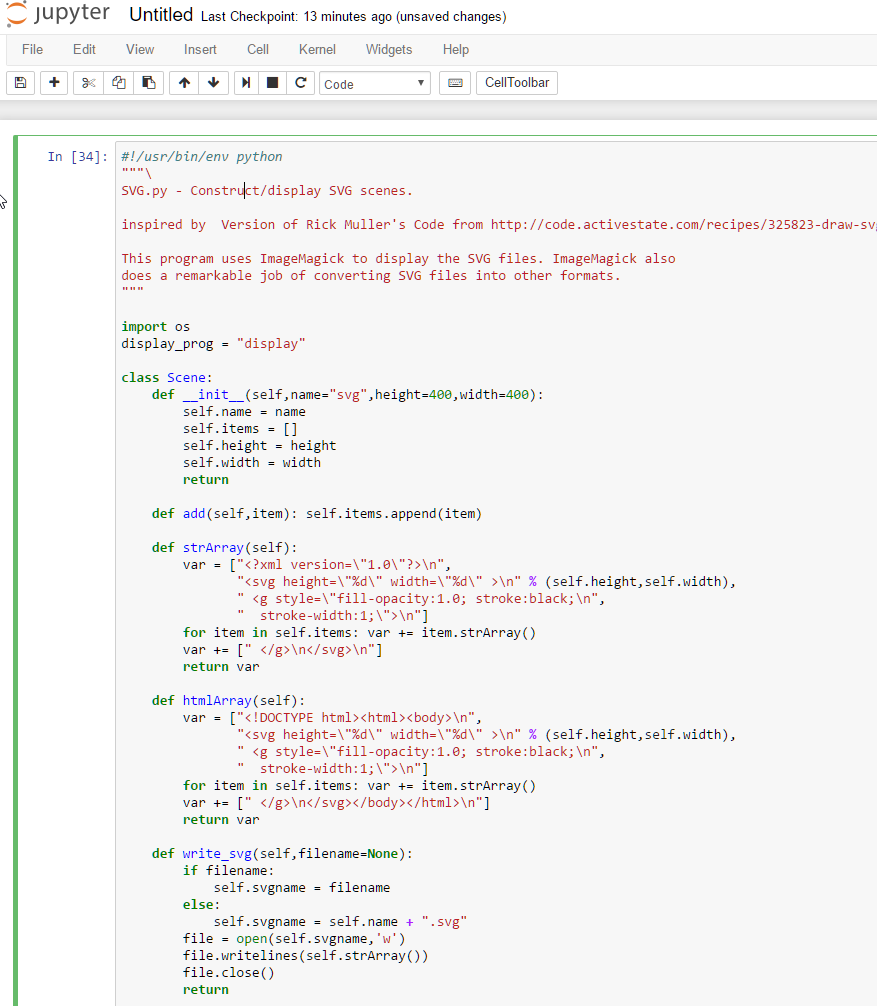This screenshot has height=1006, width=877.
Task: Click 'file.writelines(self.strArray())' line
Action: click(x=305, y=956)
